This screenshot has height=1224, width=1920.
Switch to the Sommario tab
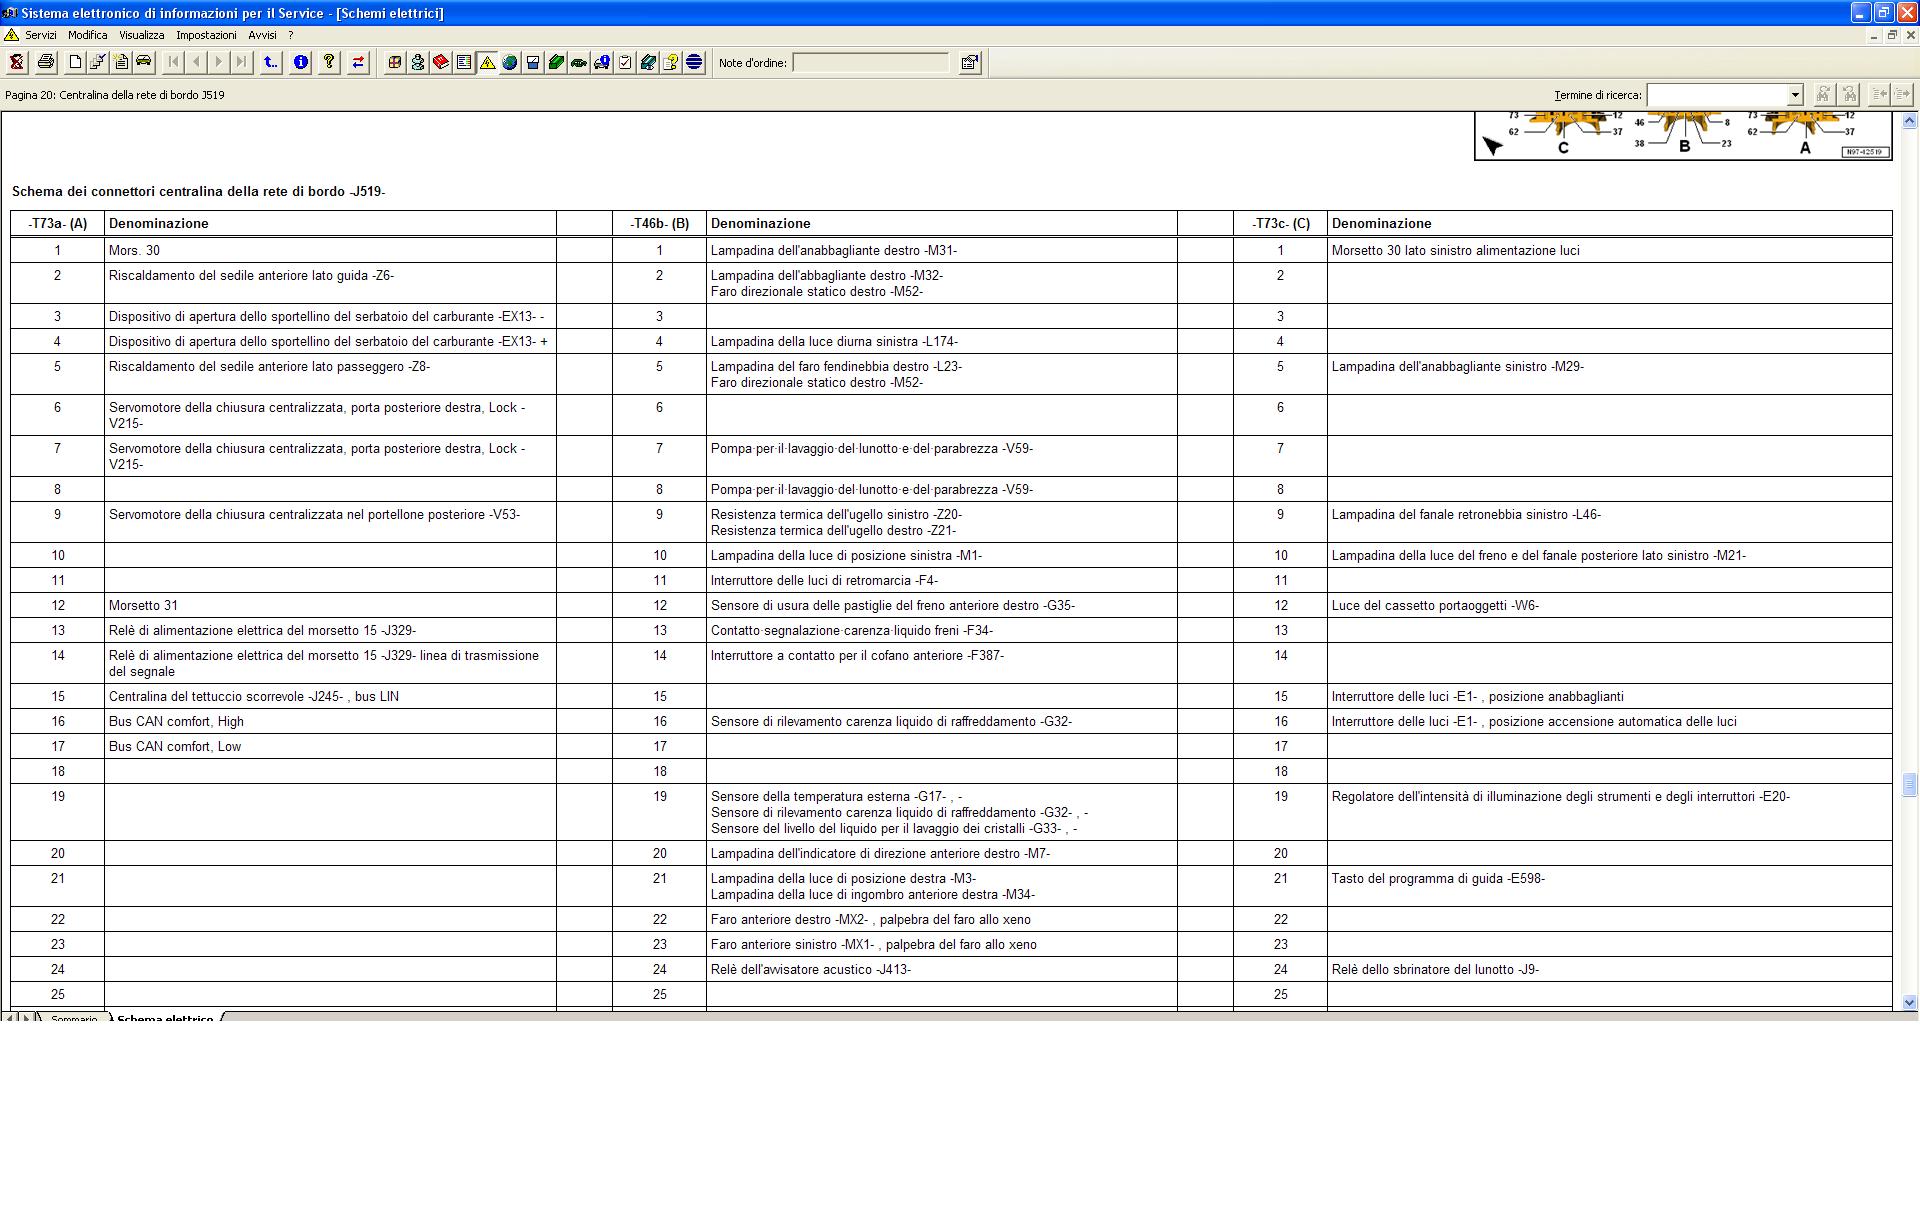pos(74,1018)
